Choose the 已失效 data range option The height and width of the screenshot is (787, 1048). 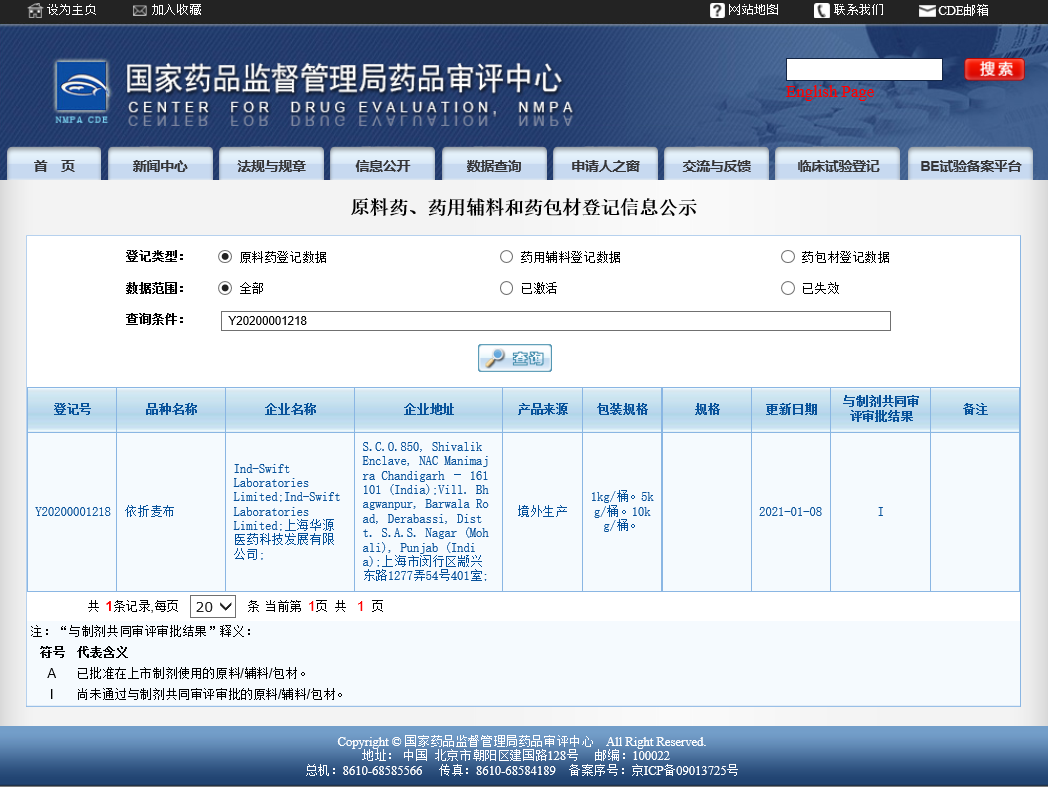788,288
